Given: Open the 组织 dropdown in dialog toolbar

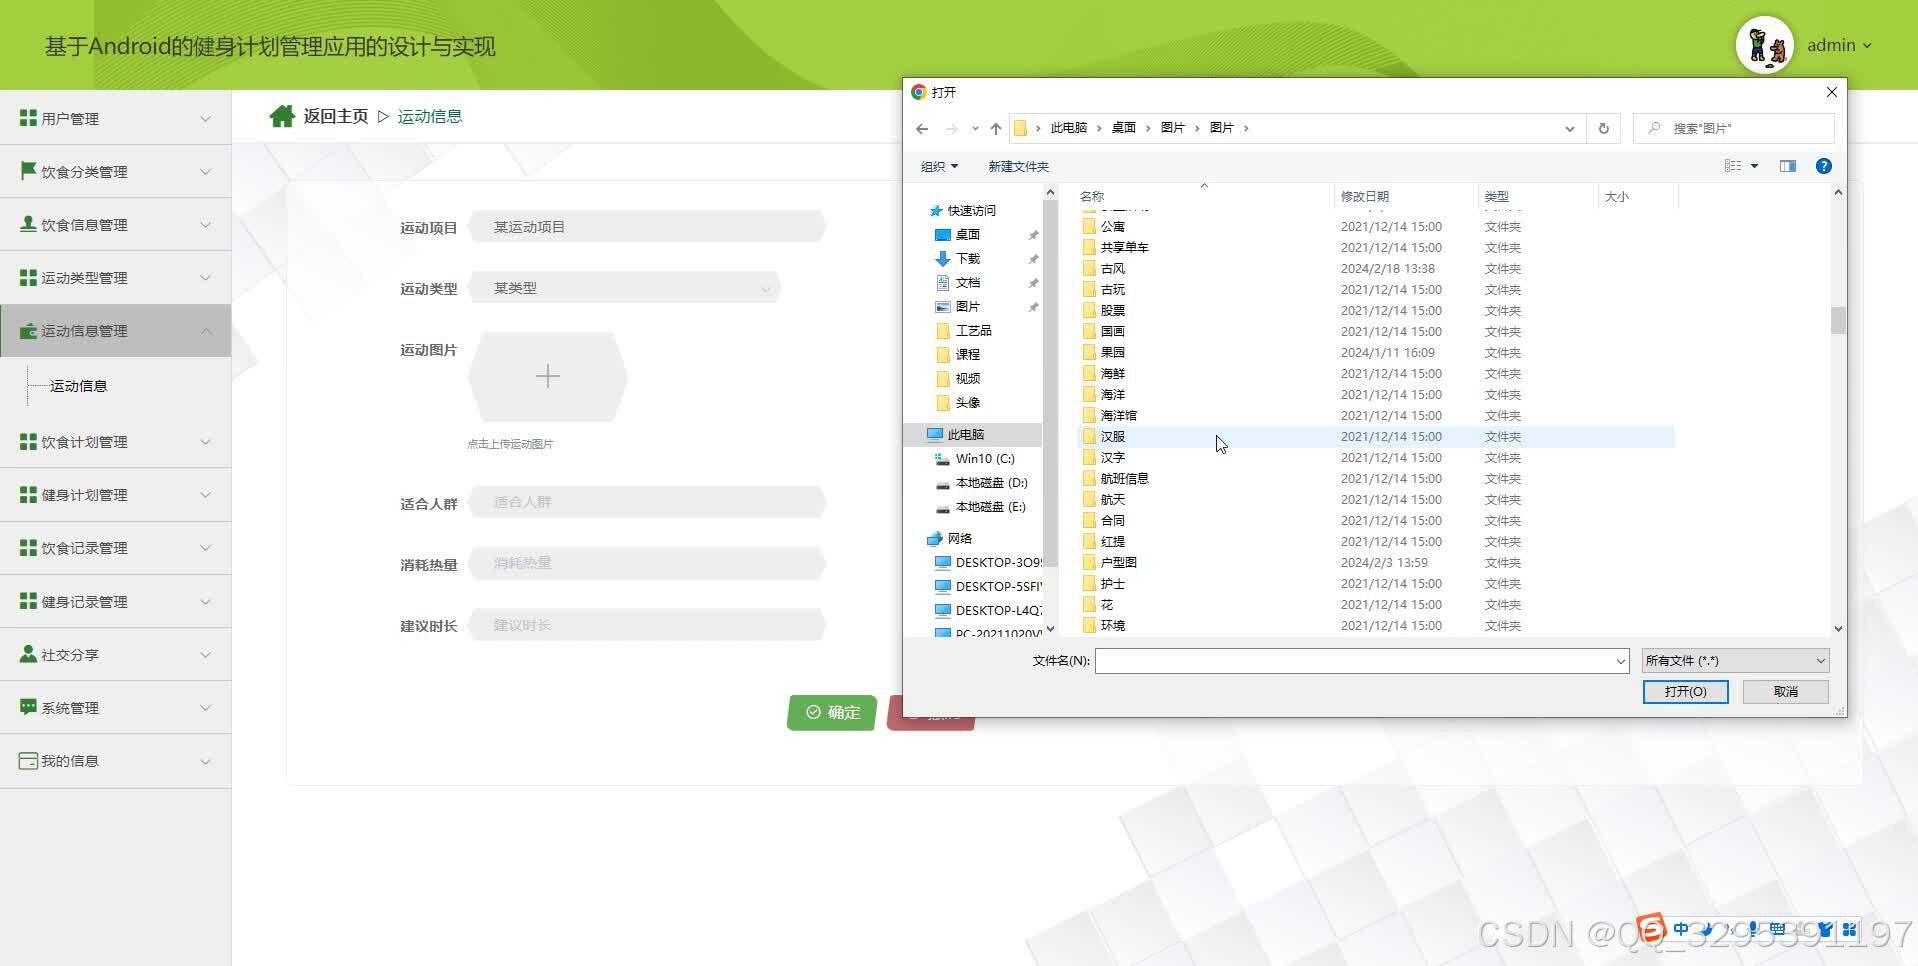Looking at the screenshot, I should 939,166.
